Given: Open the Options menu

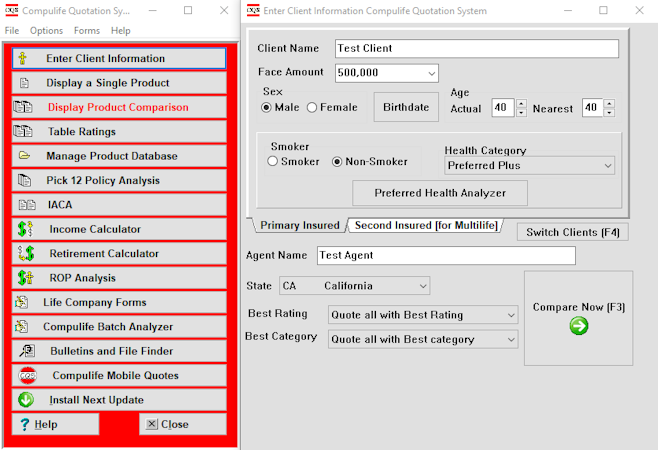Looking at the screenshot, I should point(46,31).
